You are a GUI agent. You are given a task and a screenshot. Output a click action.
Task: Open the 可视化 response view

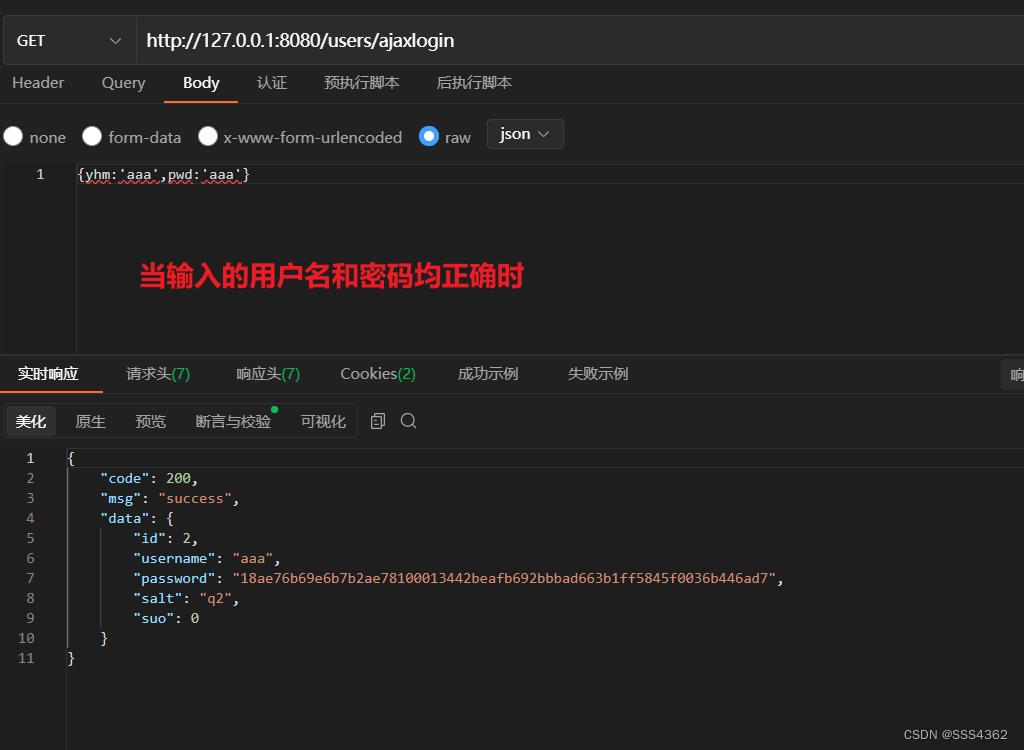click(x=323, y=421)
